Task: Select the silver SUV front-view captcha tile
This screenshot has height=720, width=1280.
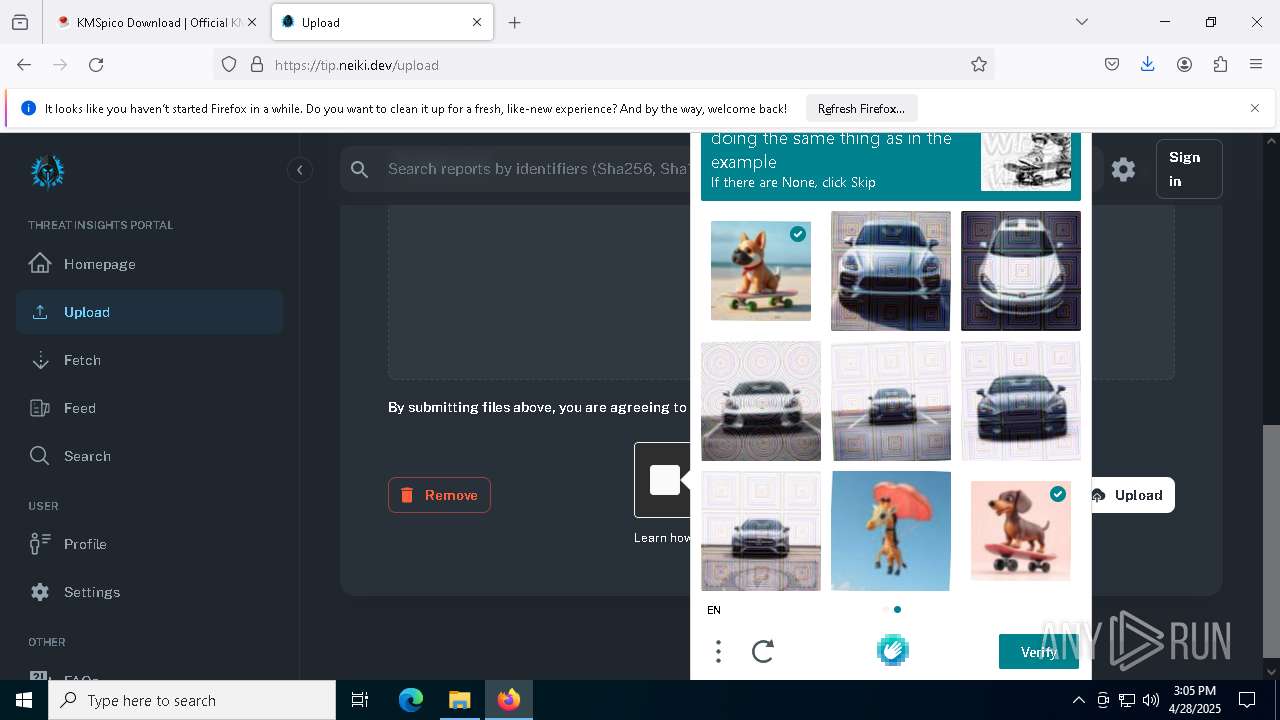Action: [891, 271]
